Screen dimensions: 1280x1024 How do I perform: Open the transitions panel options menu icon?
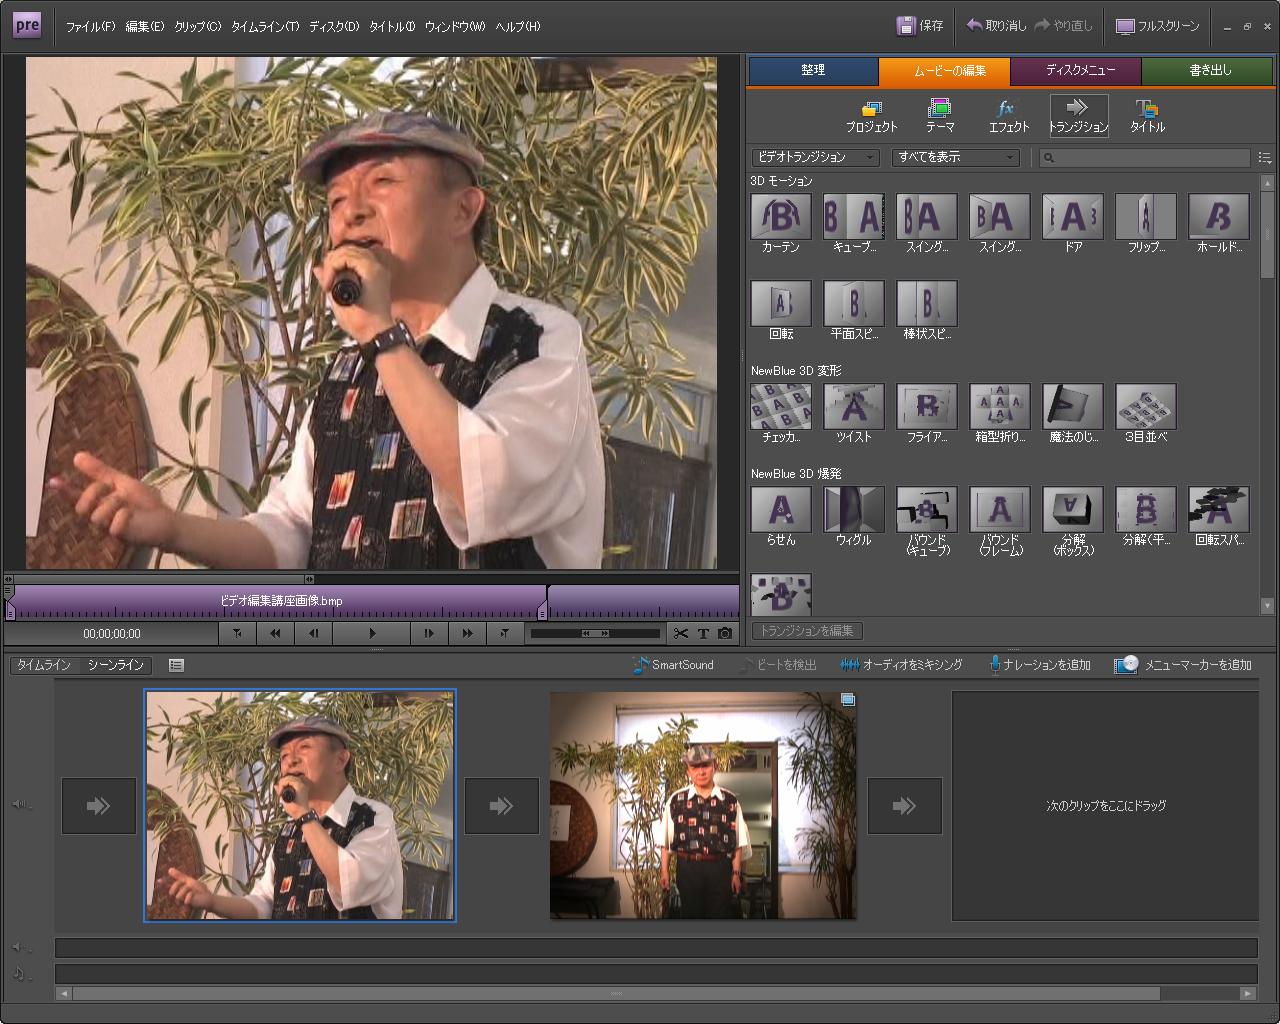[x=1265, y=158]
